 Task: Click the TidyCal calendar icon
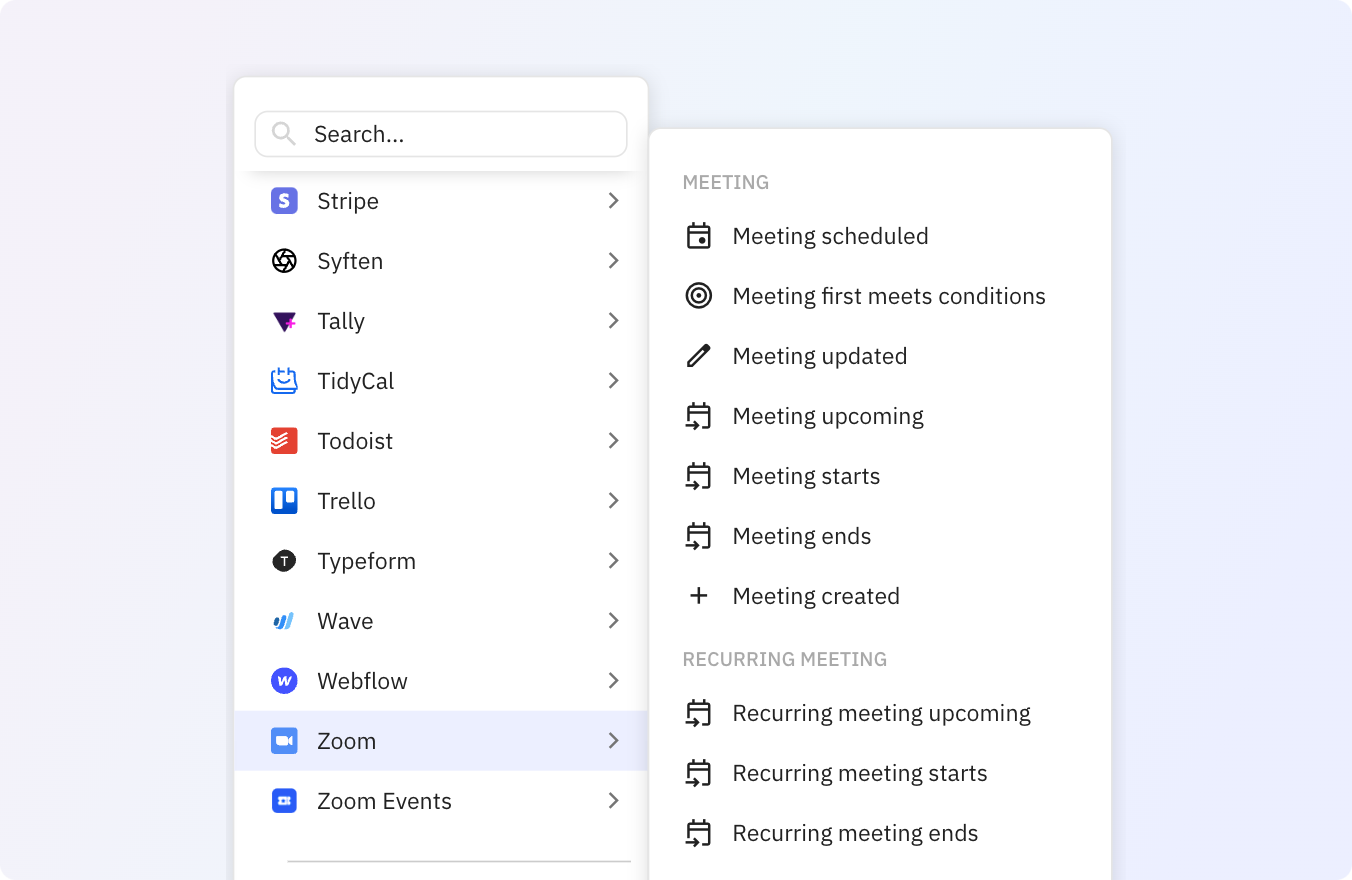[x=284, y=381]
